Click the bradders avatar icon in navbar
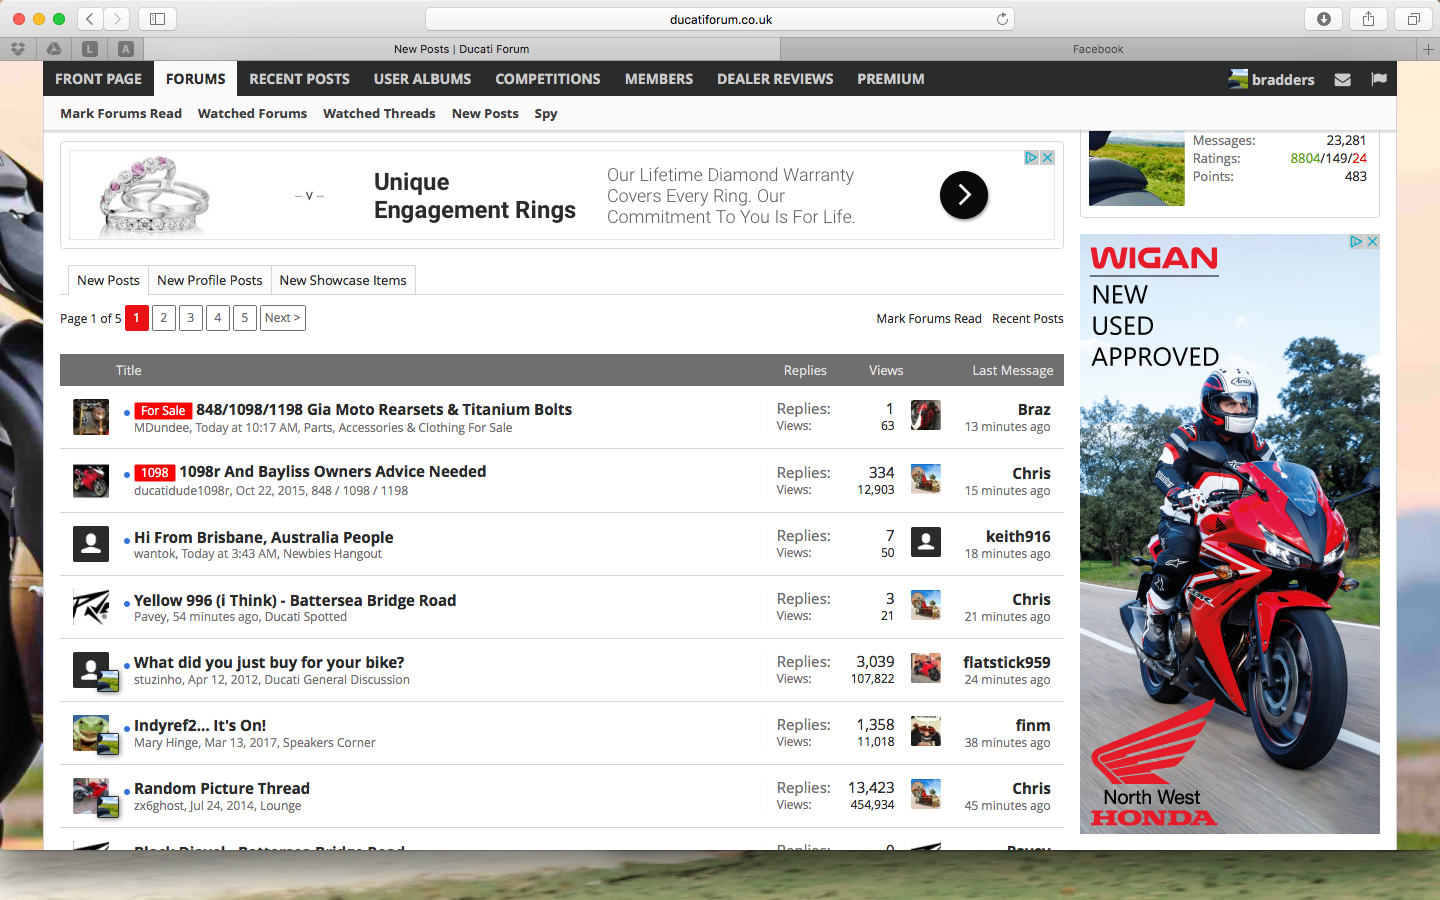Image resolution: width=1440 pixels, height=900 pixels. point(1238,79)
